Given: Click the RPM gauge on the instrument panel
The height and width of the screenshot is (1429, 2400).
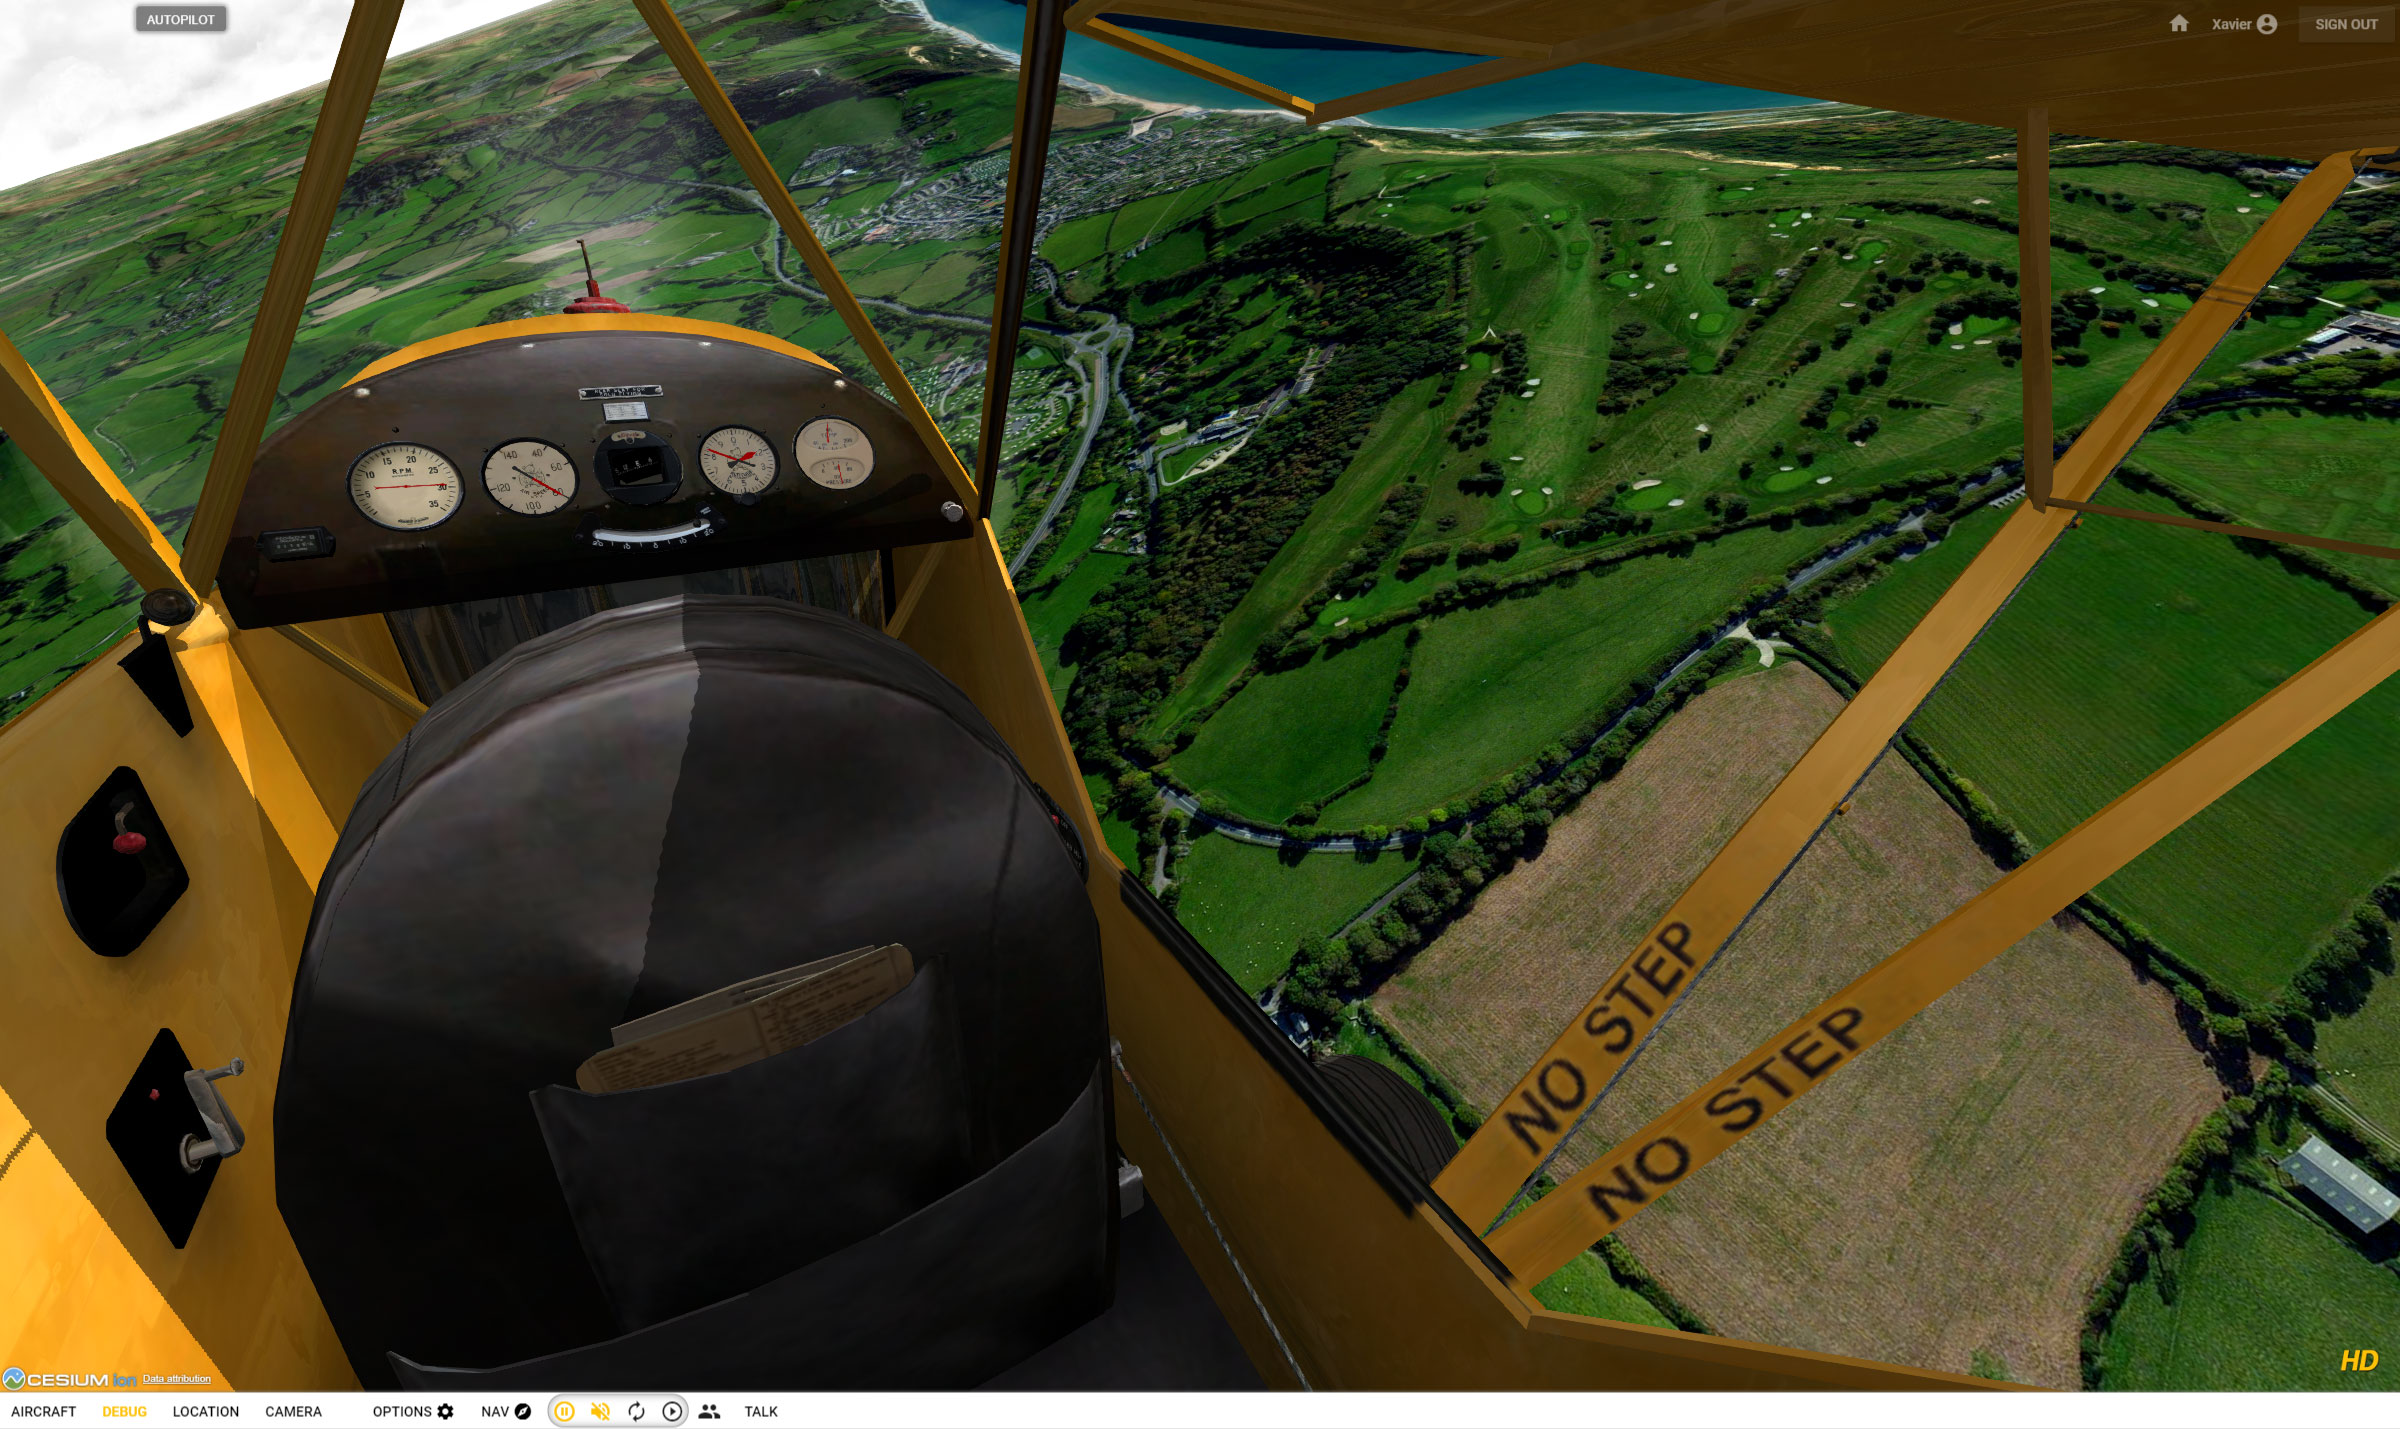Looking at the screenshot, I should coord(405,486).
